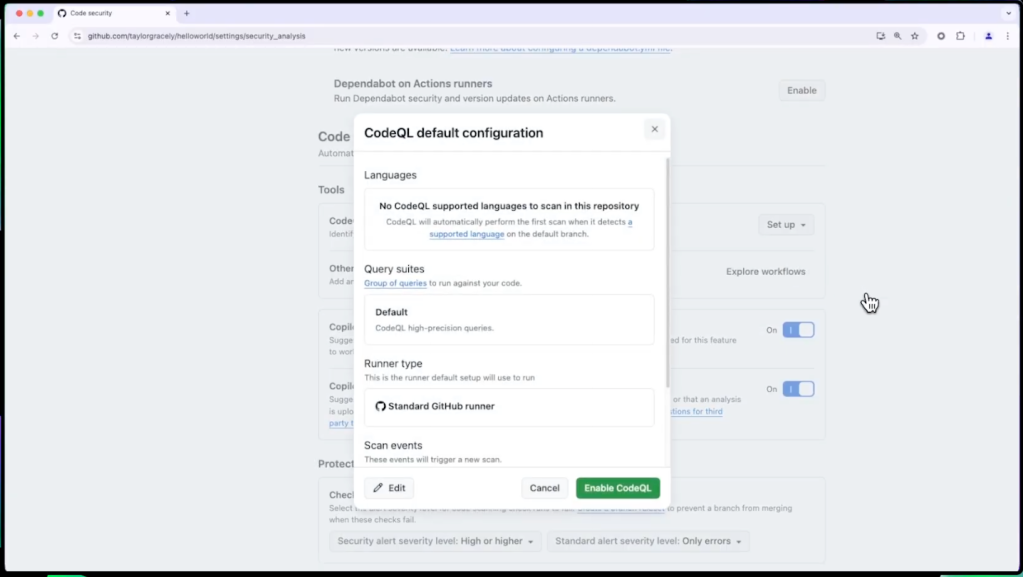
Task: Expand the Standard alert severity level dropdown
Action: [649, 541]
